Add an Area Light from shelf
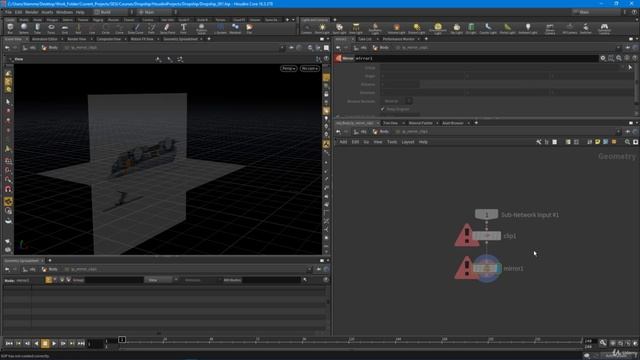The image size is (640, 360). coord(356,28)
